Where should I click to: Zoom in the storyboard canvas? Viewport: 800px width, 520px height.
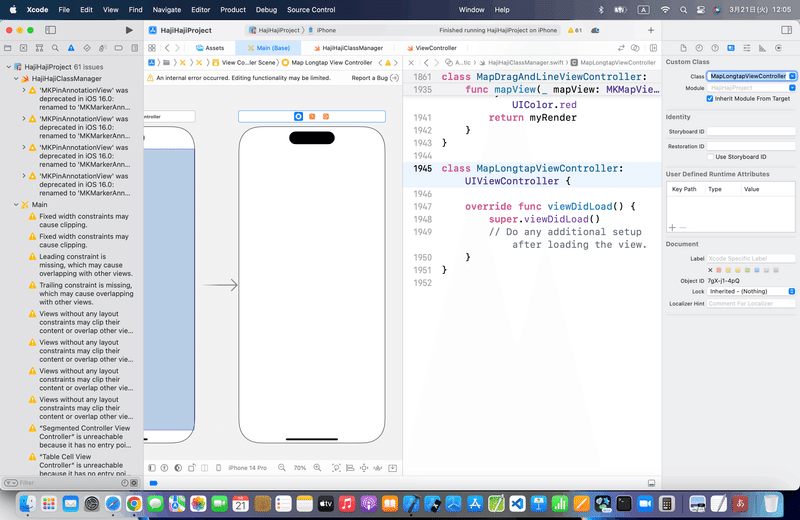(x=317, y=467)
